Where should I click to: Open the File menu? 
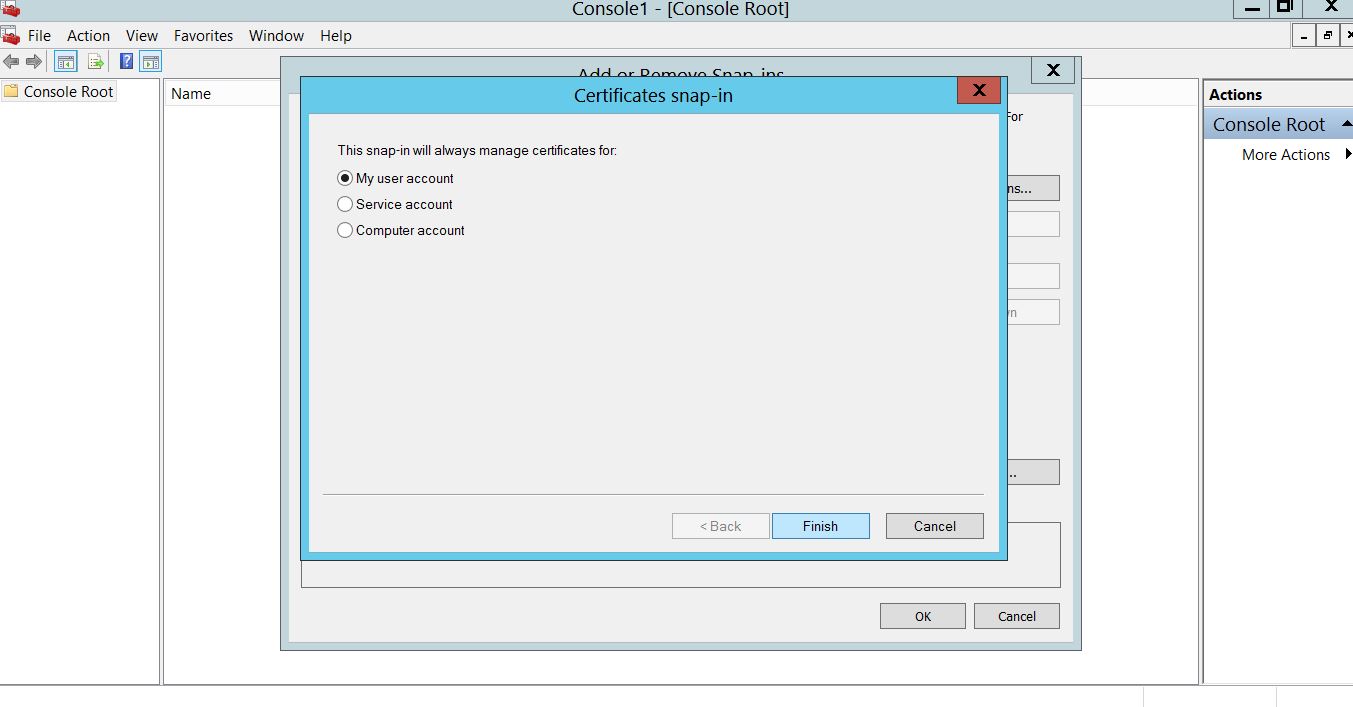point(39,35)
